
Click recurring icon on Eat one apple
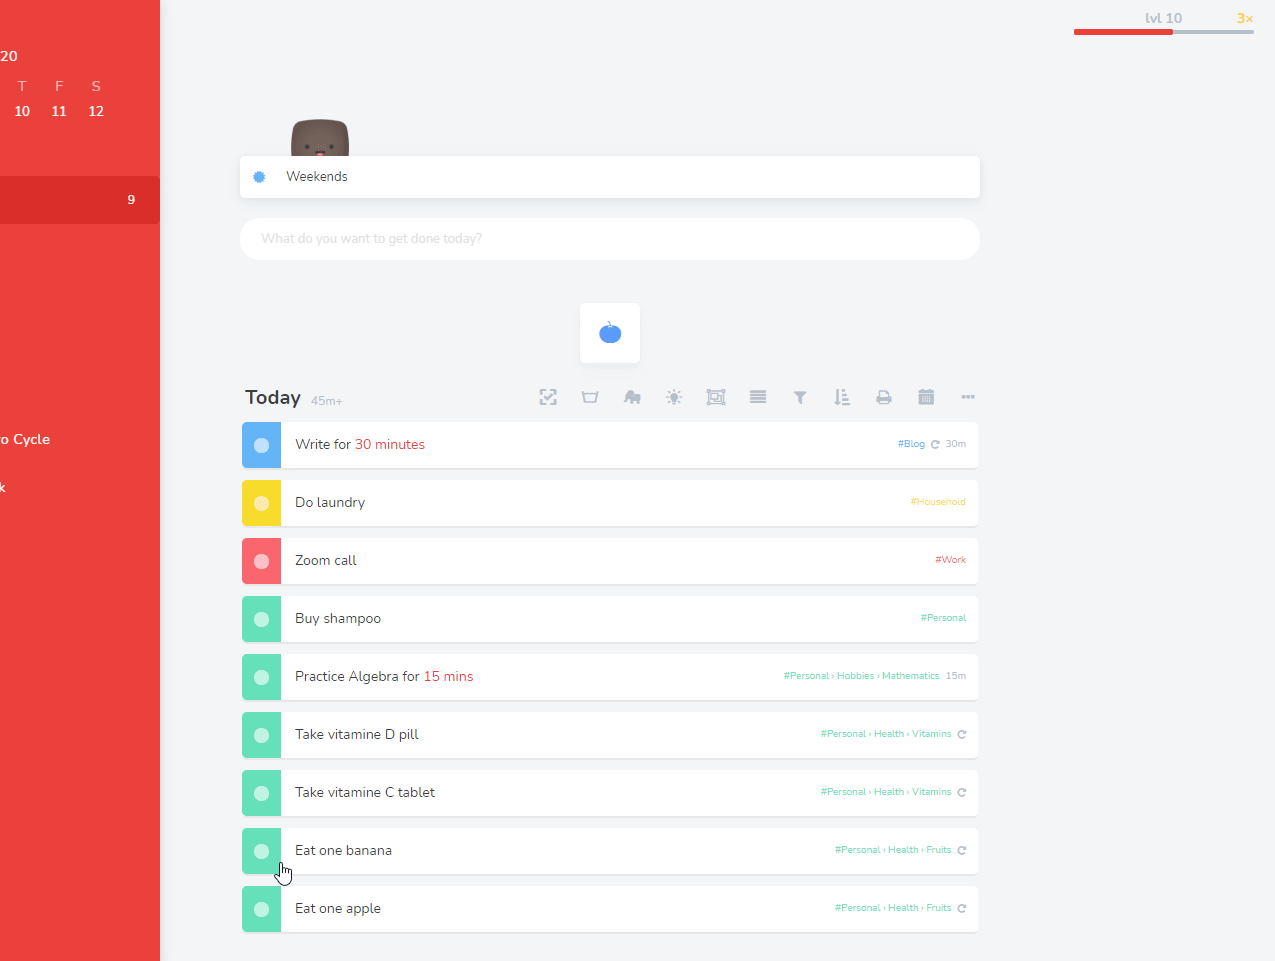(x=962, y=908)
